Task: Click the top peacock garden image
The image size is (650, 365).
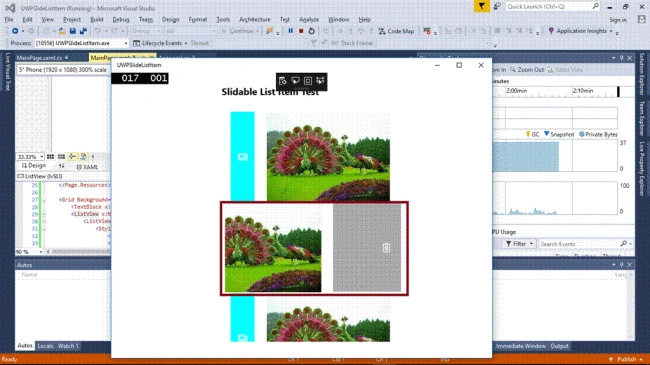Action: [328, 157]
